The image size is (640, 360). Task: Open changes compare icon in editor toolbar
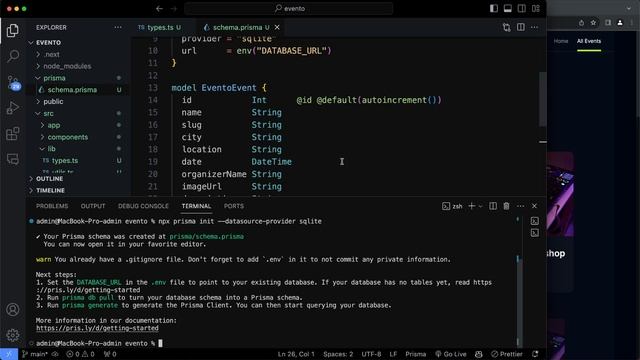(x=507, y=27)
